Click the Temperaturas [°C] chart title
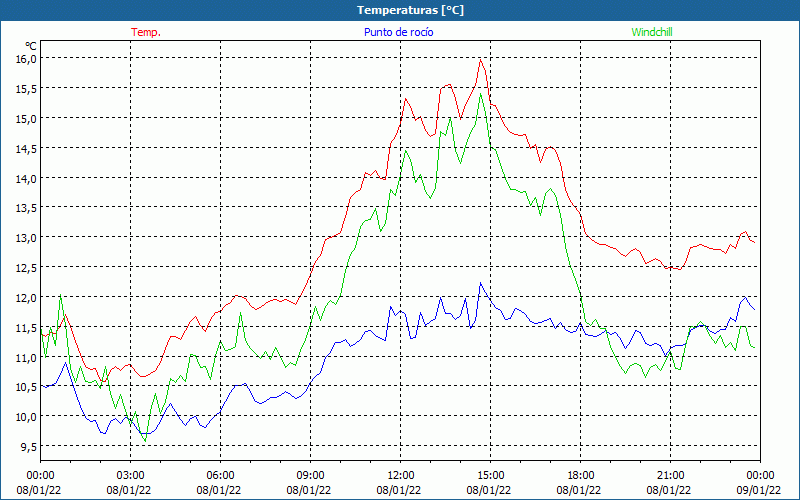The width and height of the screenshot is (800, 500). [410, 10]
